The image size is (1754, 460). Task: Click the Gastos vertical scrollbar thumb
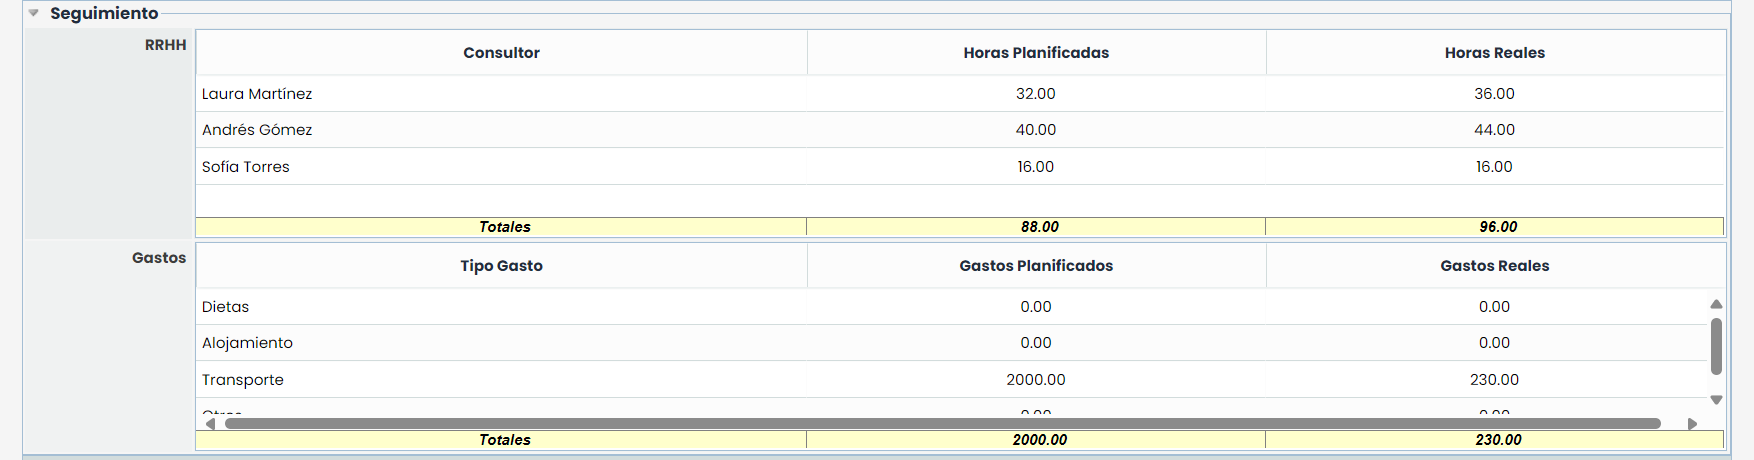pos(1716,346)
